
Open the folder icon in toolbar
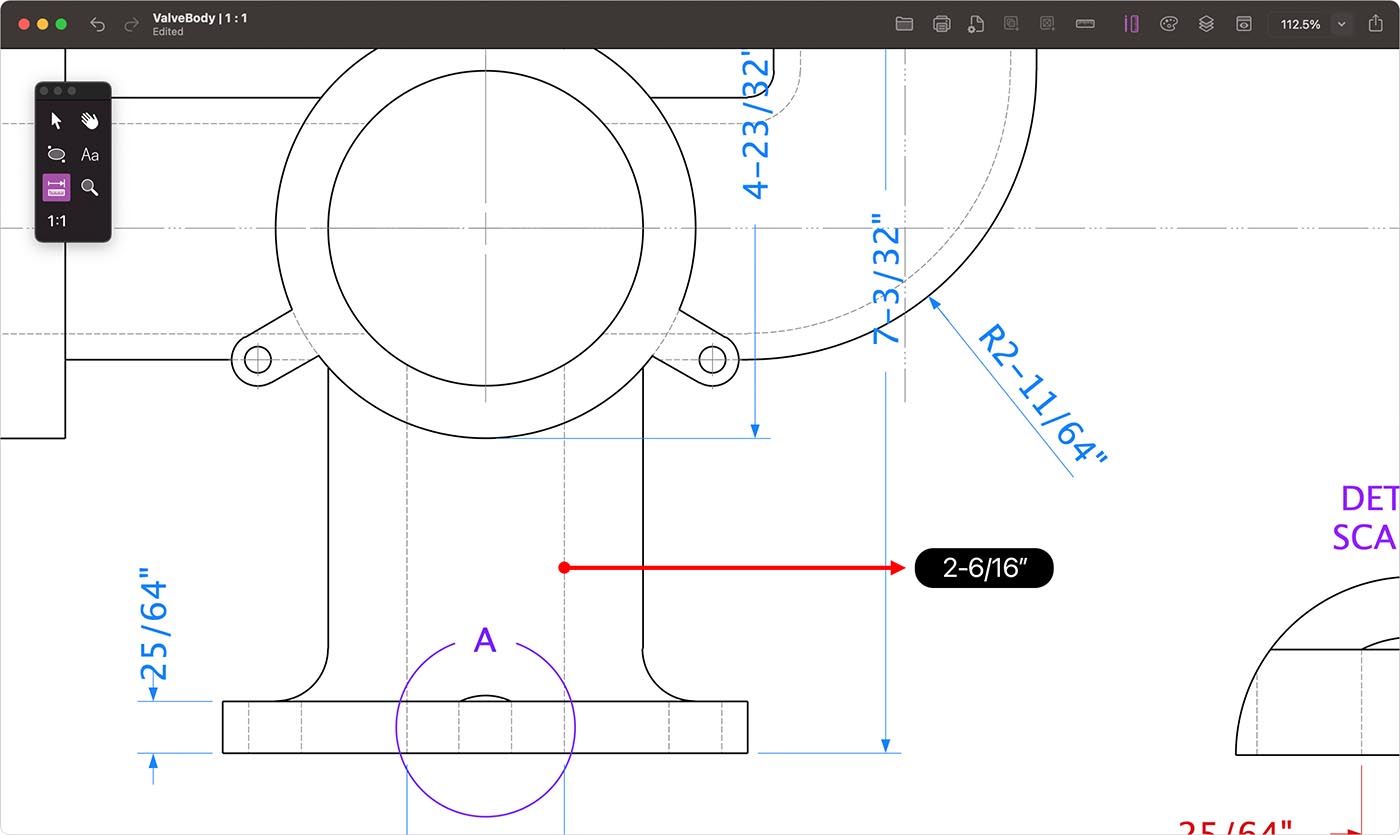[x=904, y=24]
